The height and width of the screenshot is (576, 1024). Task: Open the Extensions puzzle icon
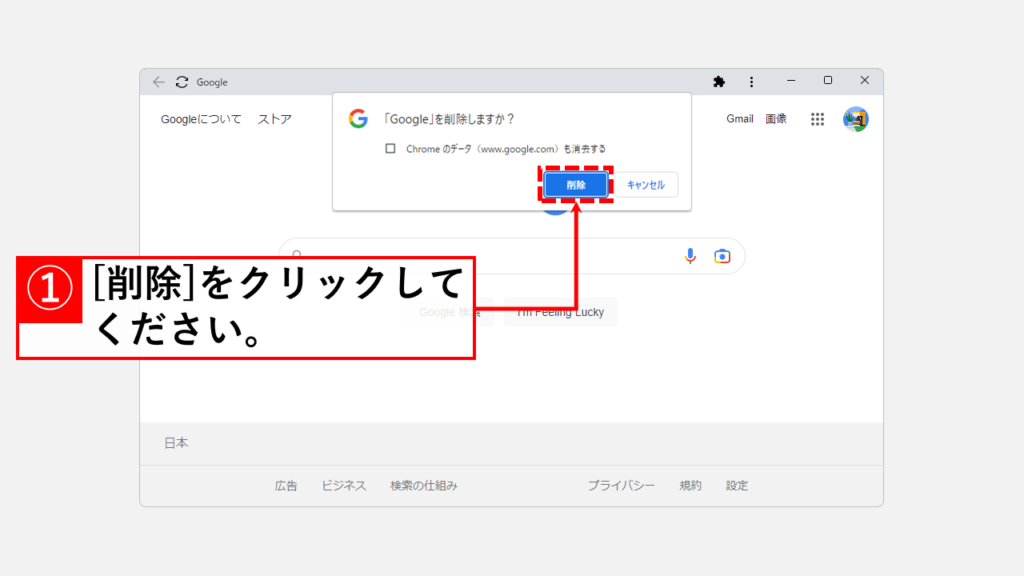point(718,81)
